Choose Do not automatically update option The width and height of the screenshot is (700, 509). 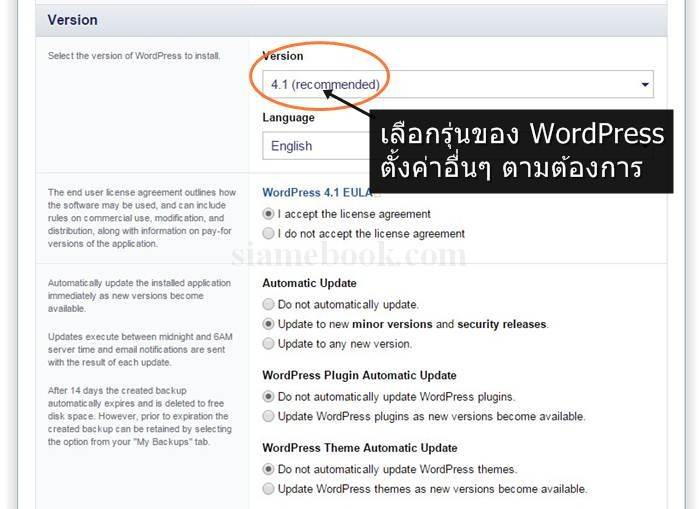pos(268,305)
